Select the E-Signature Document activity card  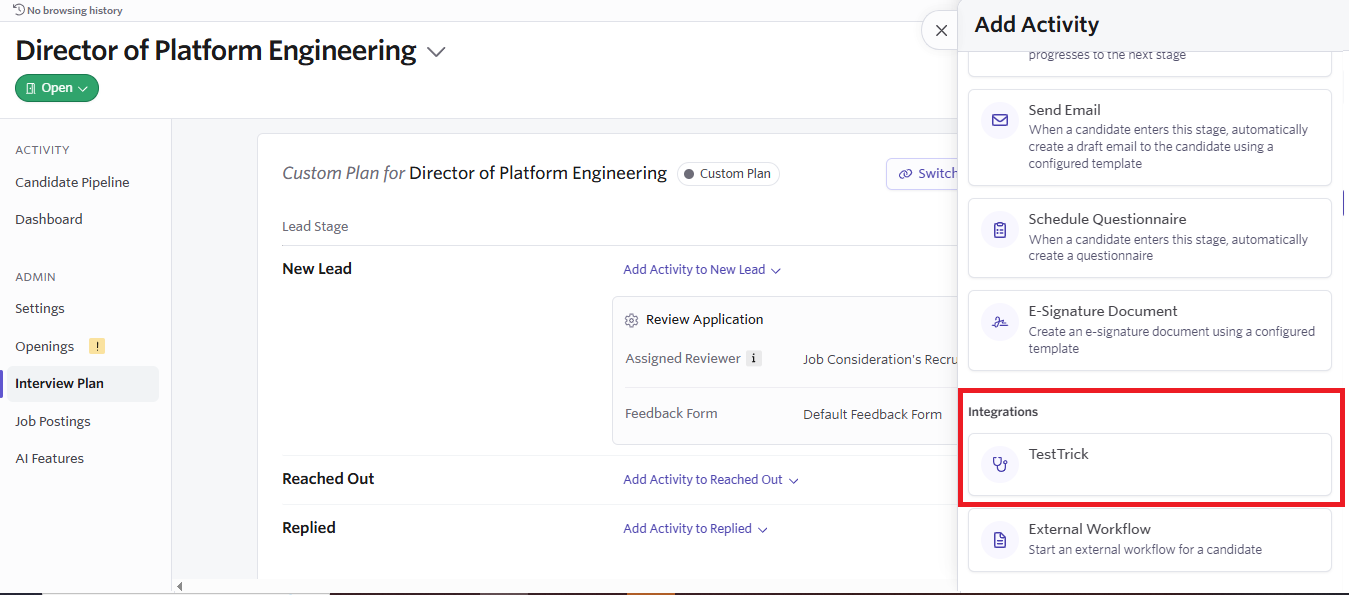(1150, 330)
